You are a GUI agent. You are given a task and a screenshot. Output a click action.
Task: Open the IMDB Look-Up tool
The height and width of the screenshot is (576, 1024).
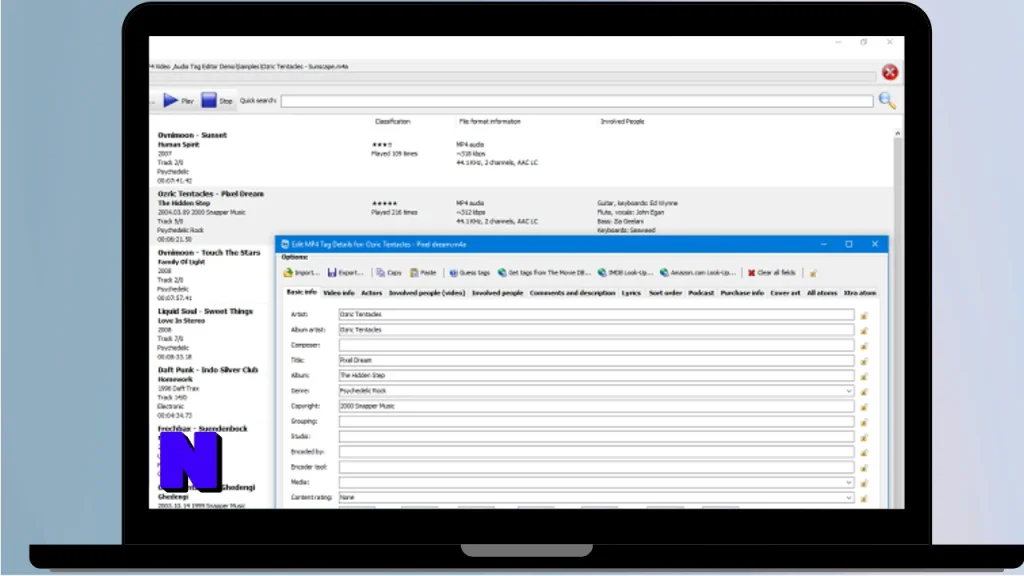(x=625, y=273)
